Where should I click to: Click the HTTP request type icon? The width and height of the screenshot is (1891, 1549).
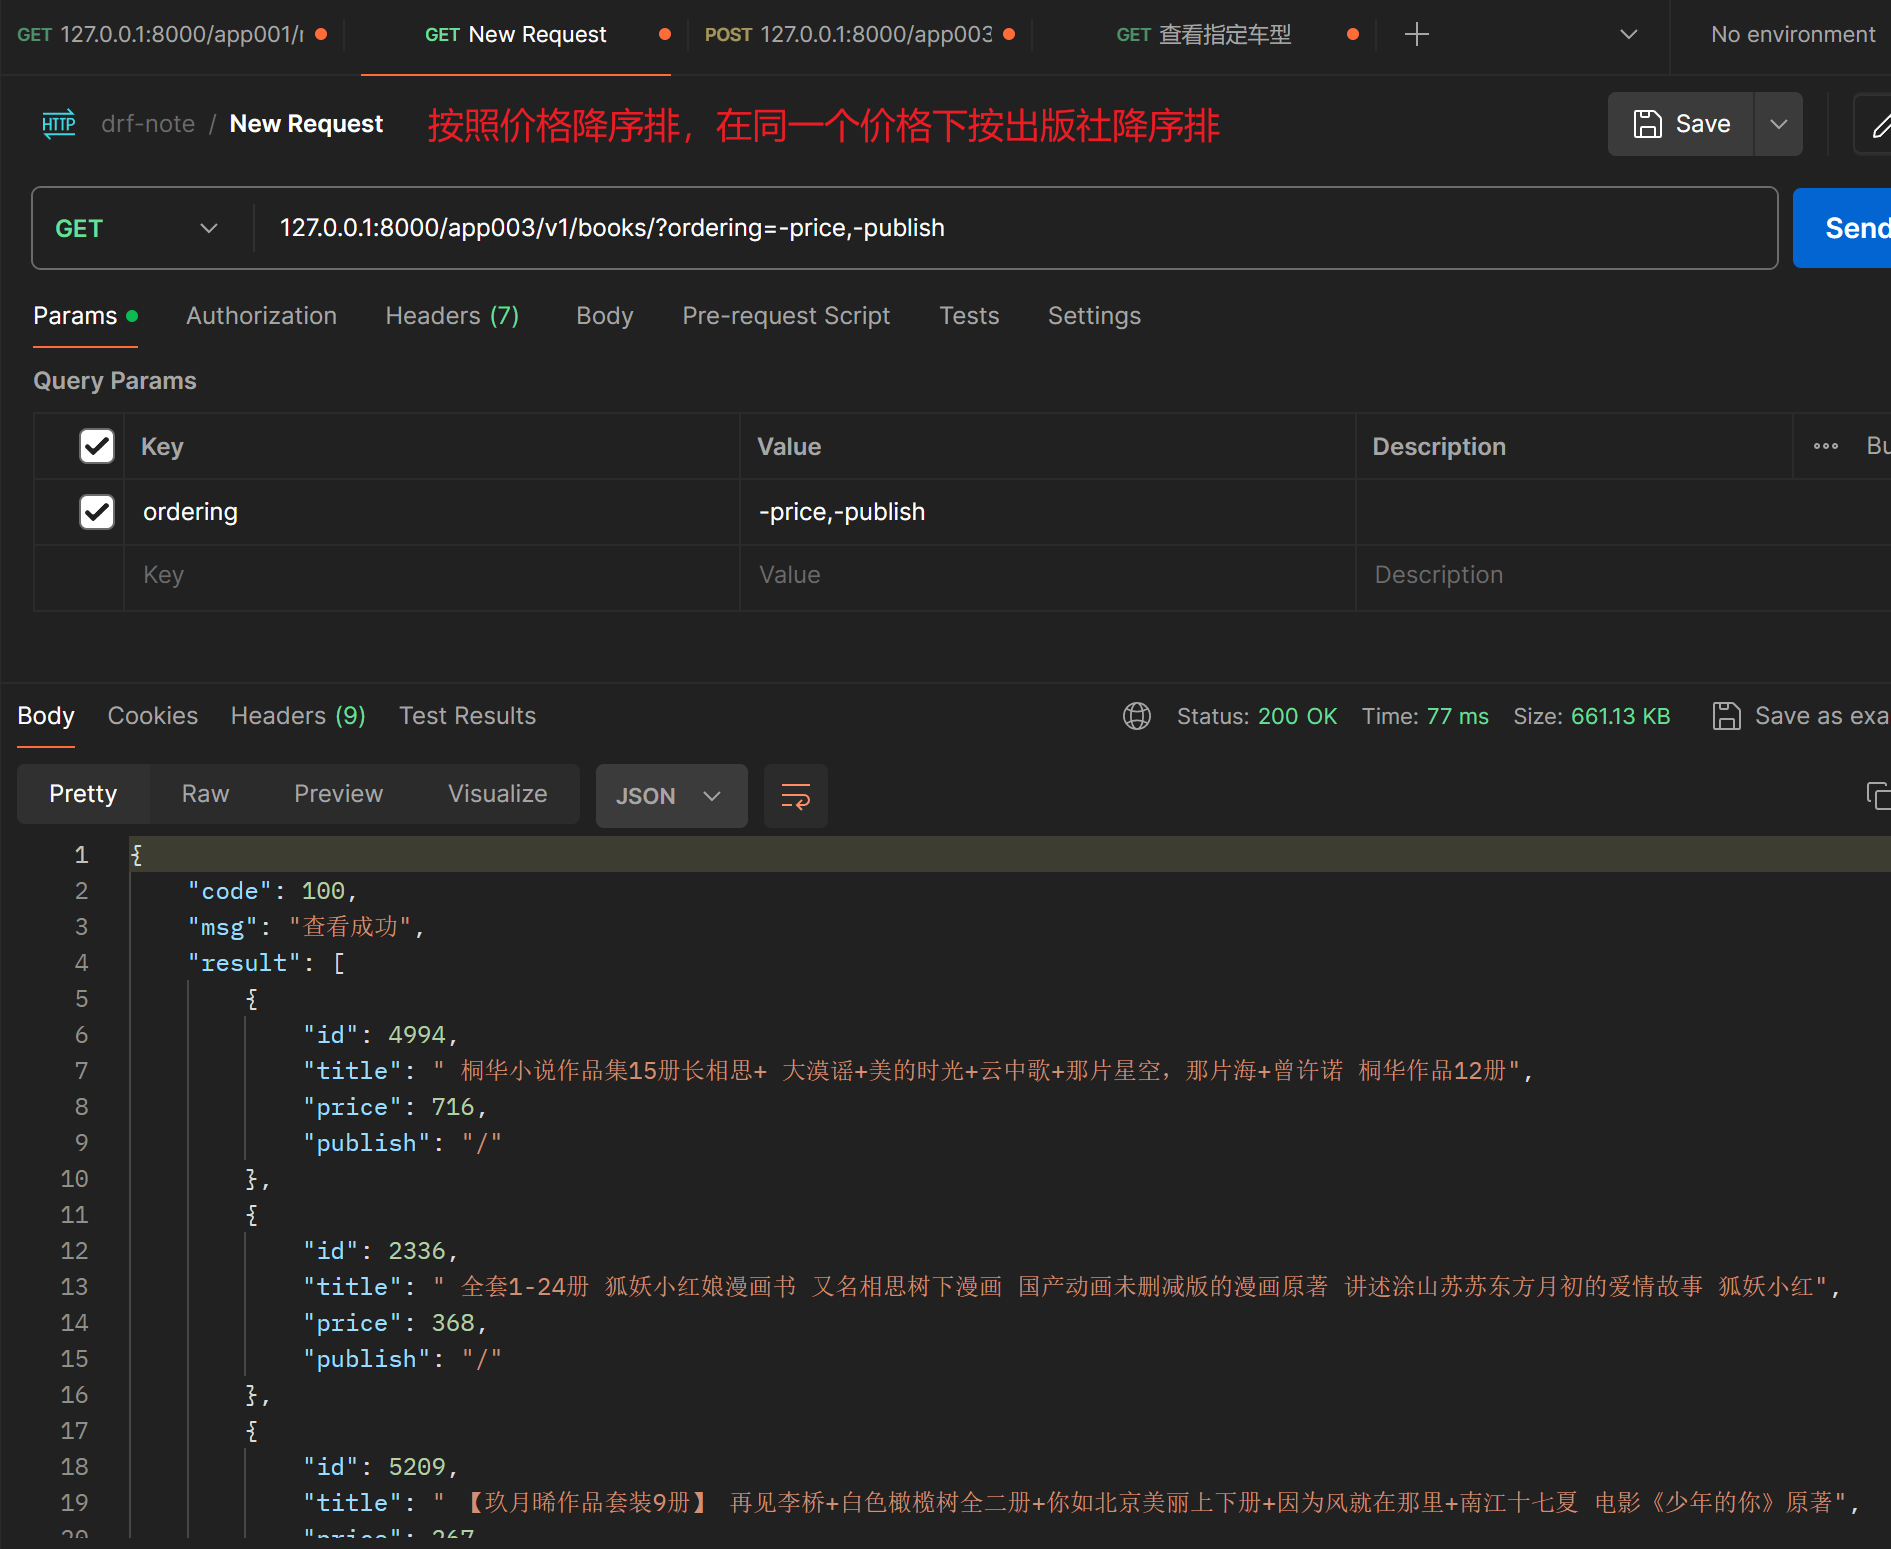pos(59,124)
